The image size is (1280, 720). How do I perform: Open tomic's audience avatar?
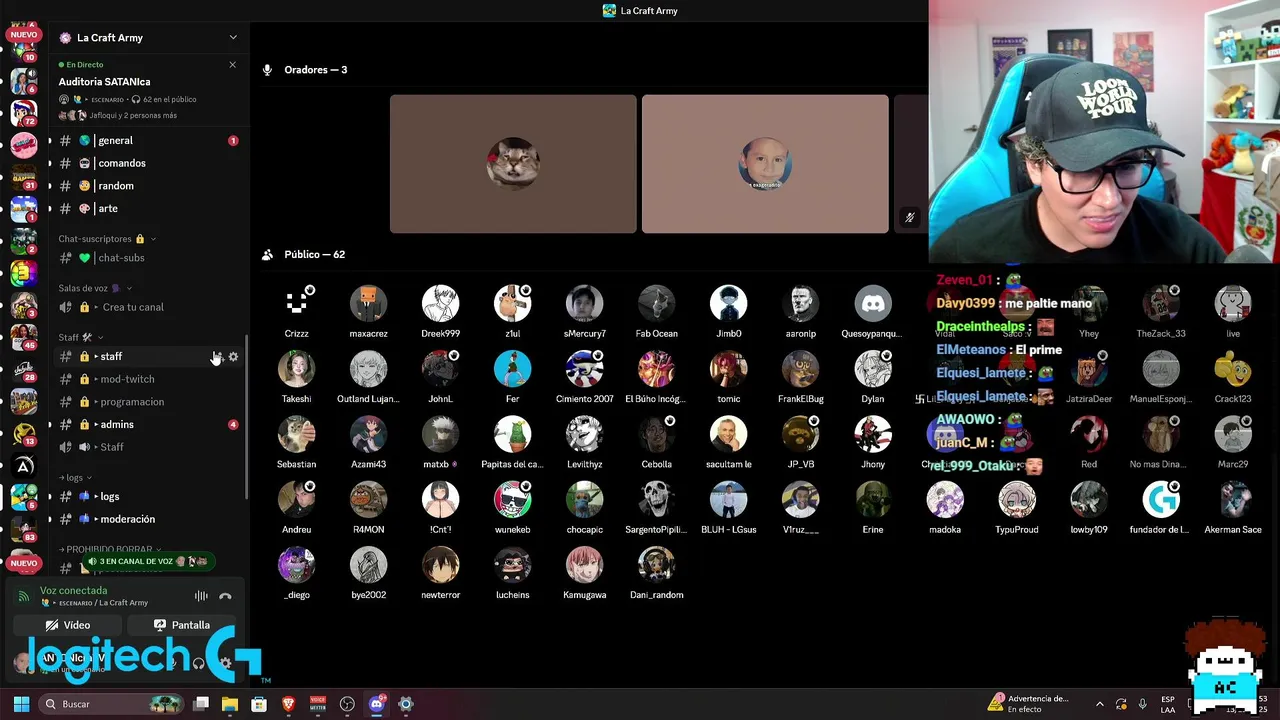pos(728,369)
